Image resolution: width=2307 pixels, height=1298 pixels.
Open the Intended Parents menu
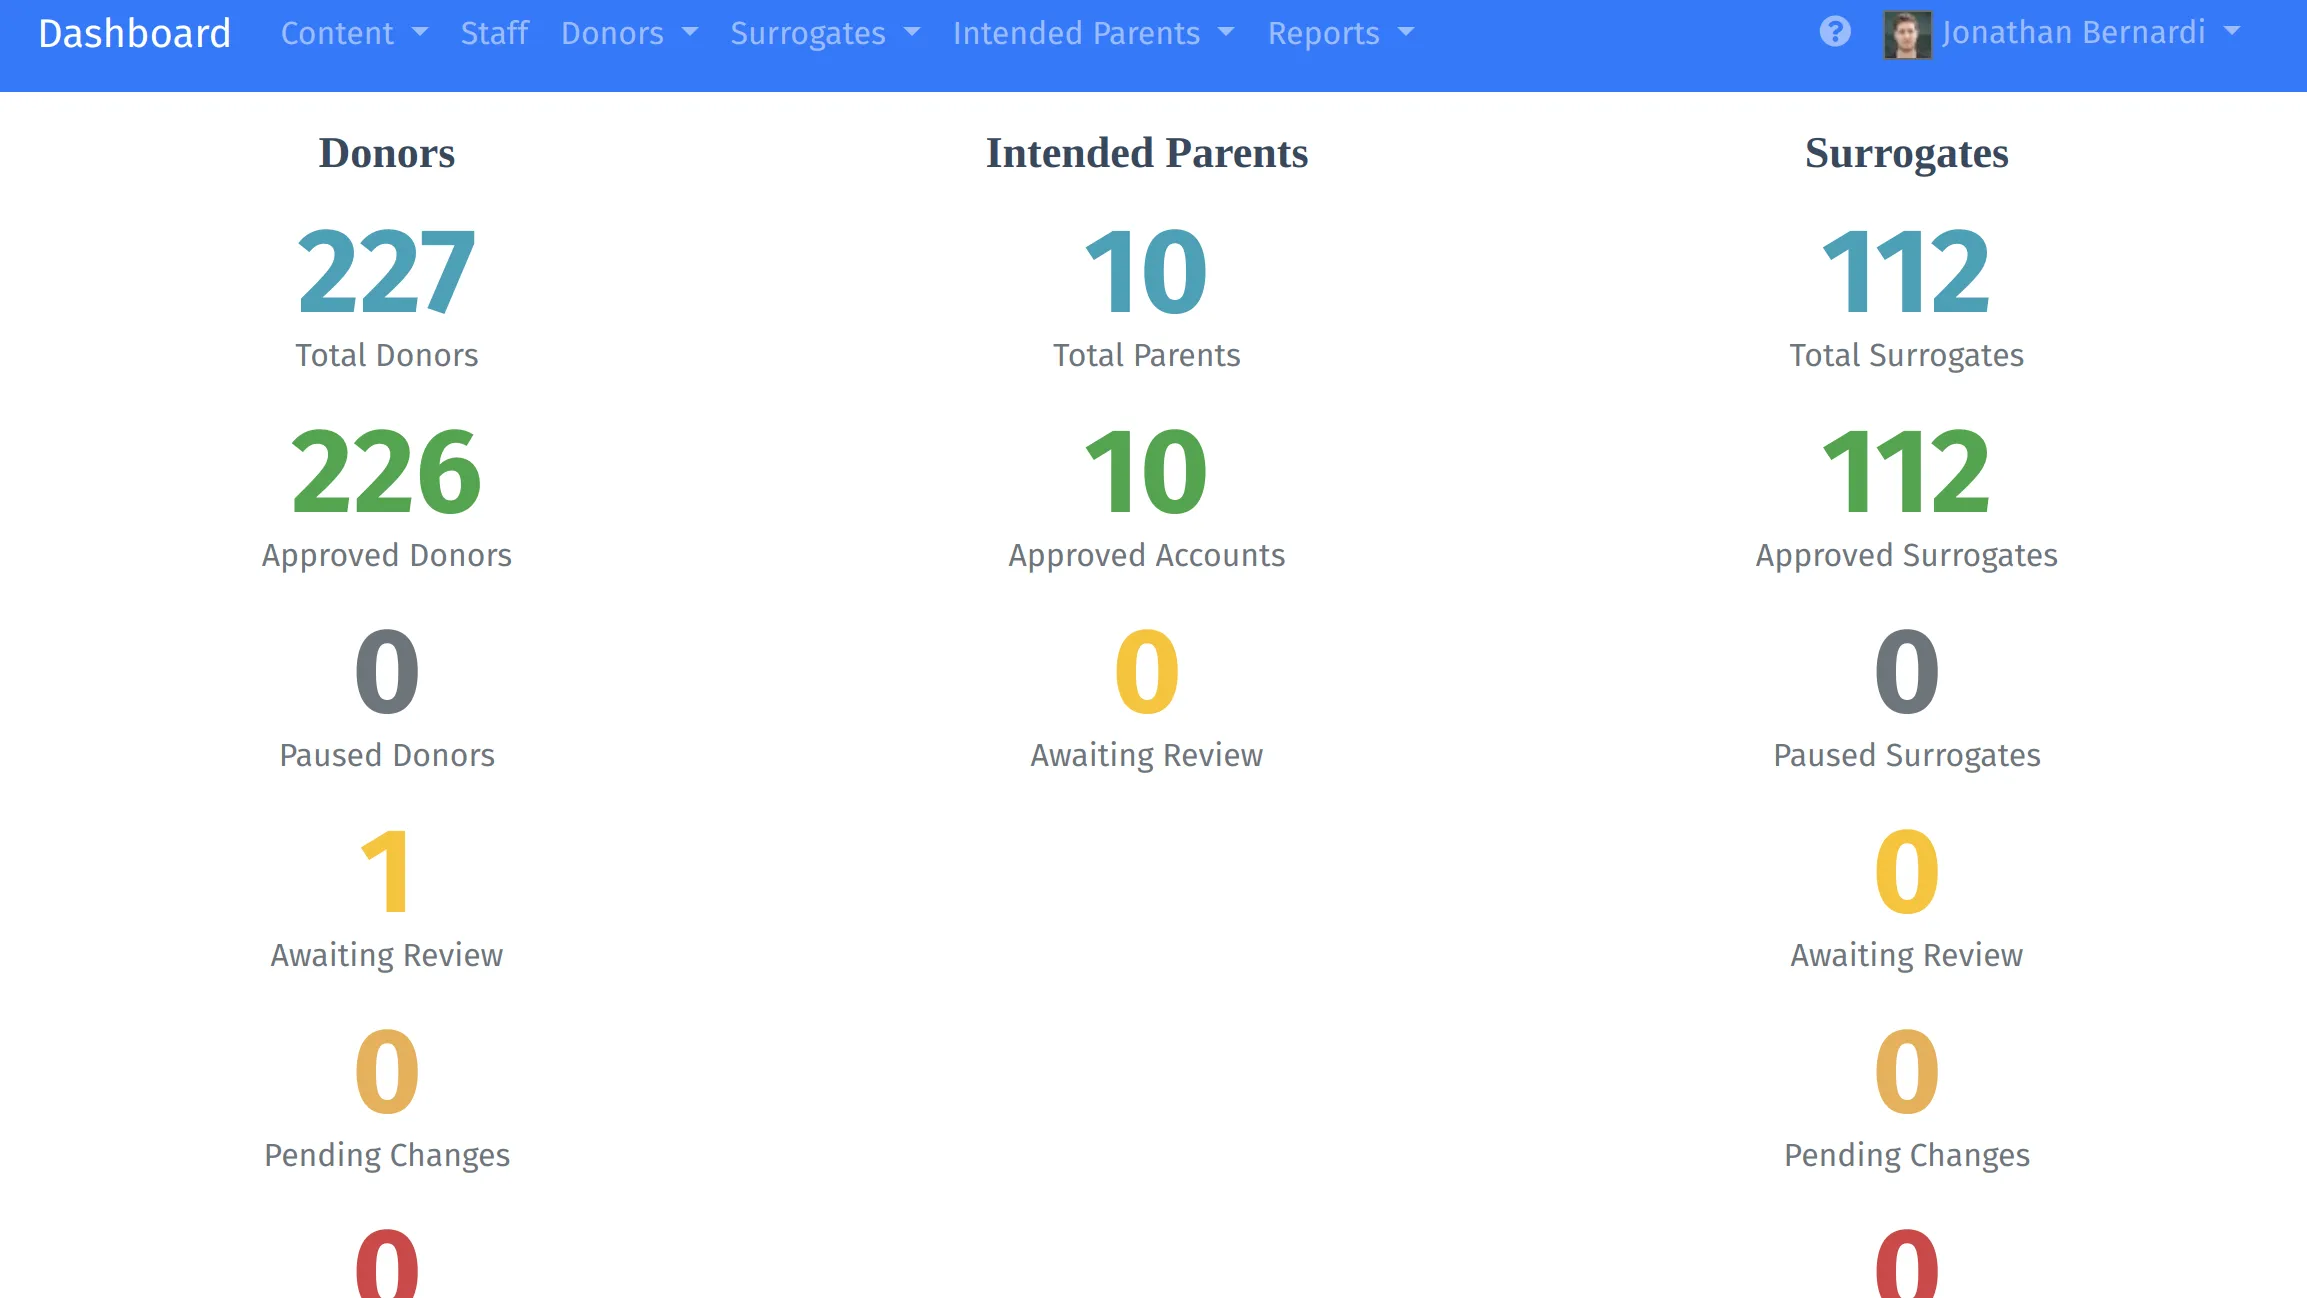(1093, 33)
